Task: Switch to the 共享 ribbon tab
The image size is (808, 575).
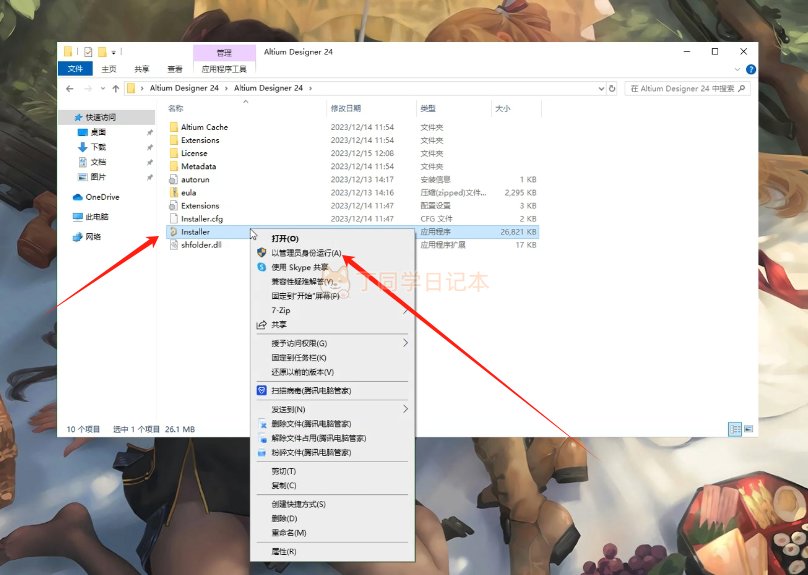Action: pos(142,69)
